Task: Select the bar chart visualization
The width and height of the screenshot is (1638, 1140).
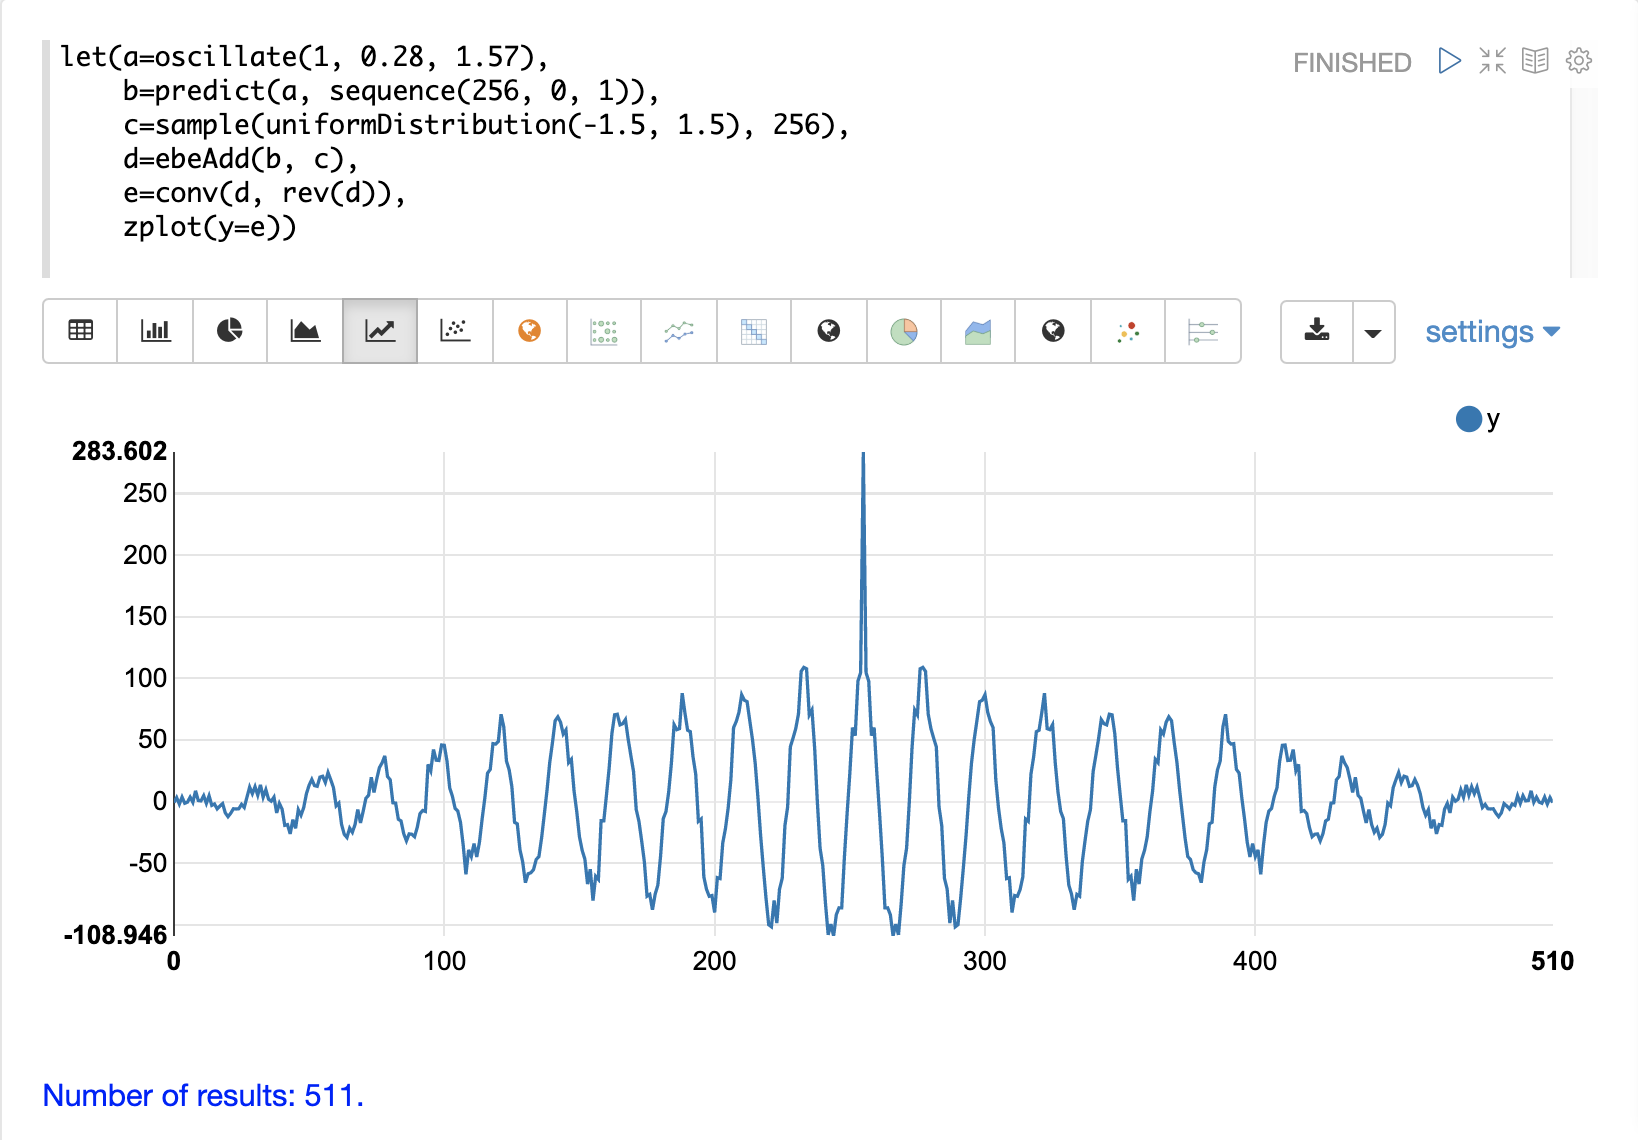Action: tap(155, 331)
